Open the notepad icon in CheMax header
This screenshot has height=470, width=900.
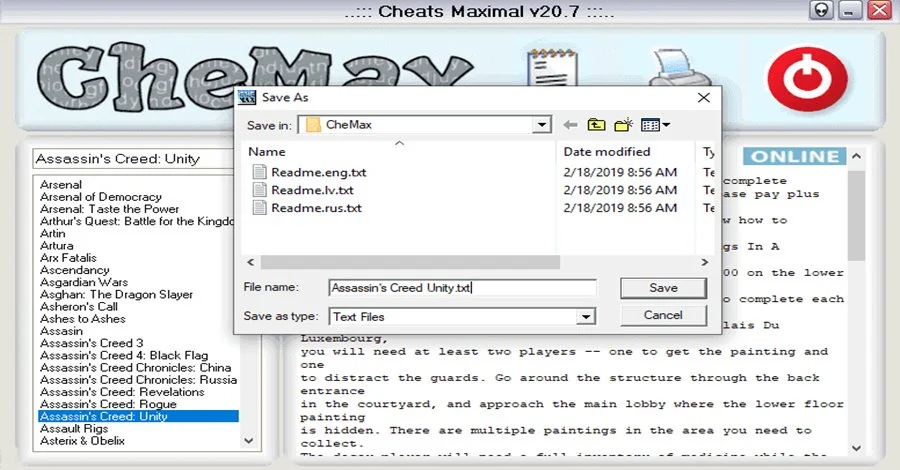point(552,68)
